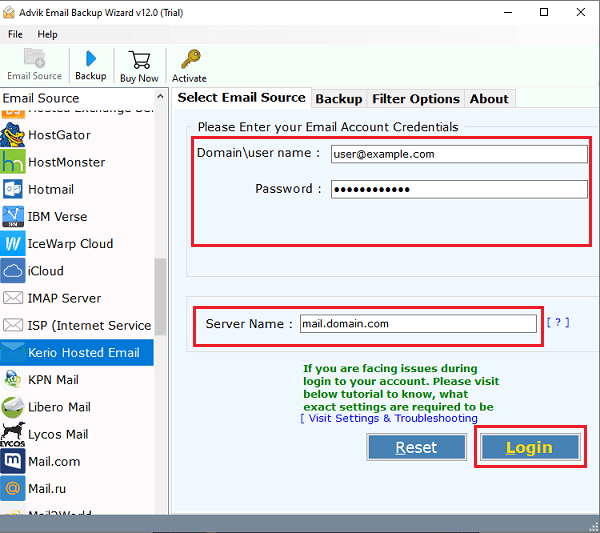This screenshot has width=600, height=533.
Task: Select the HostGator icon in source list
Action: point(13,135)
